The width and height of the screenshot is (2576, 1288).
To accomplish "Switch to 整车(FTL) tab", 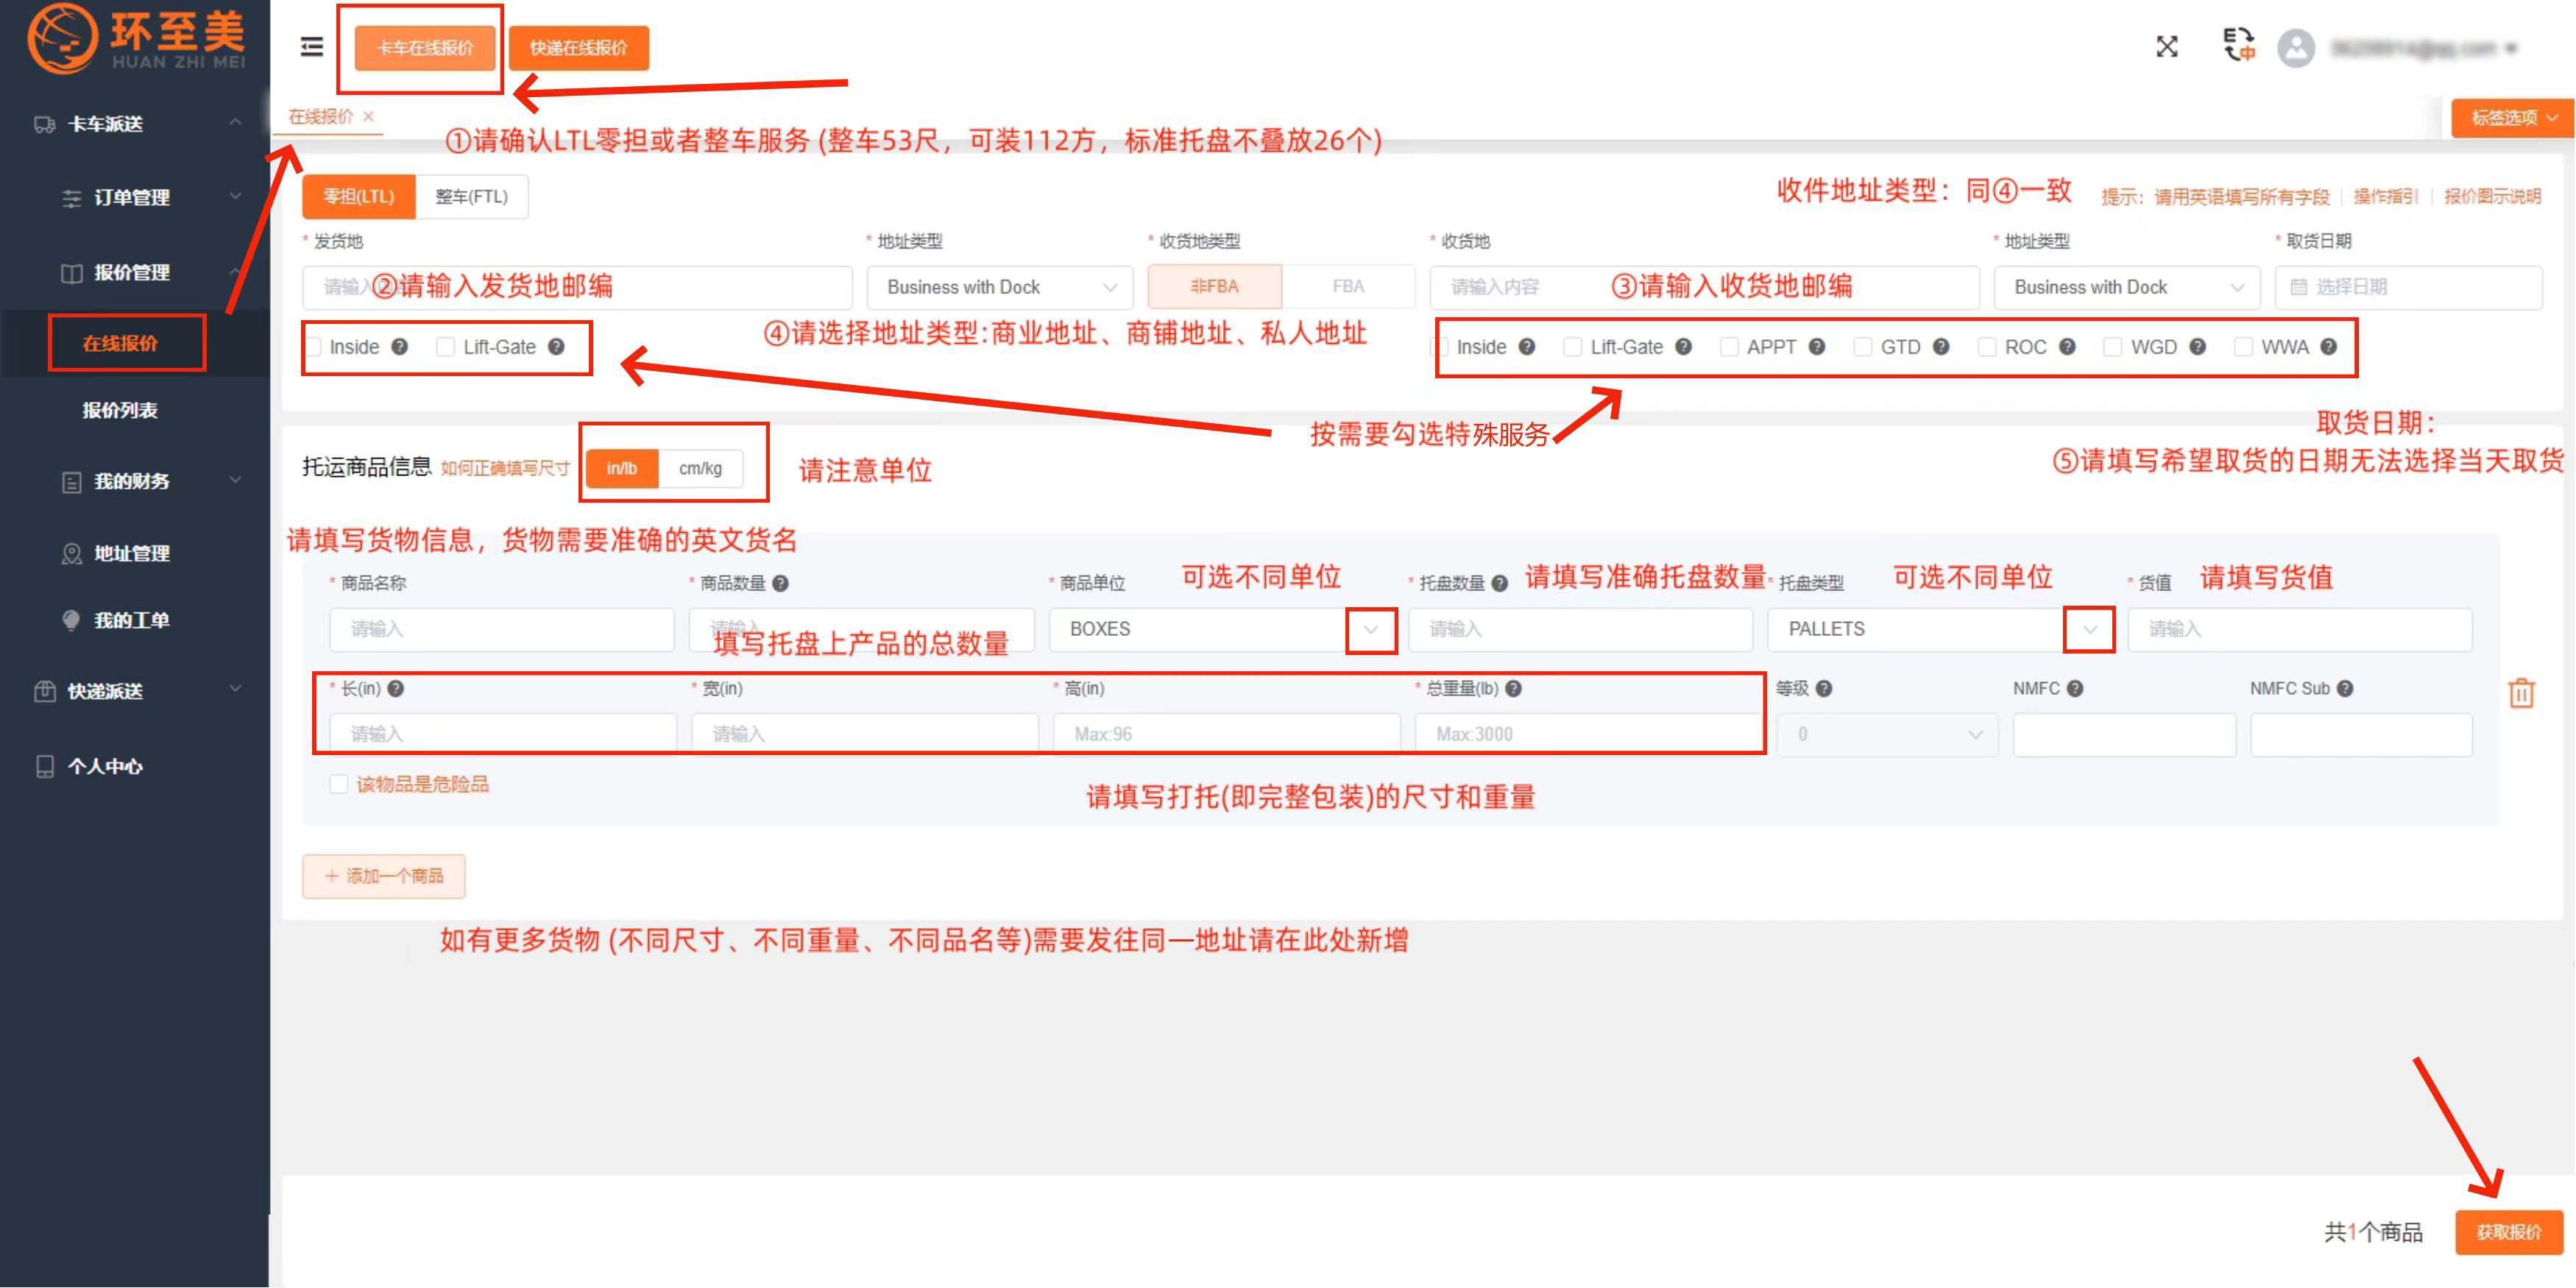I will [471, 196].
